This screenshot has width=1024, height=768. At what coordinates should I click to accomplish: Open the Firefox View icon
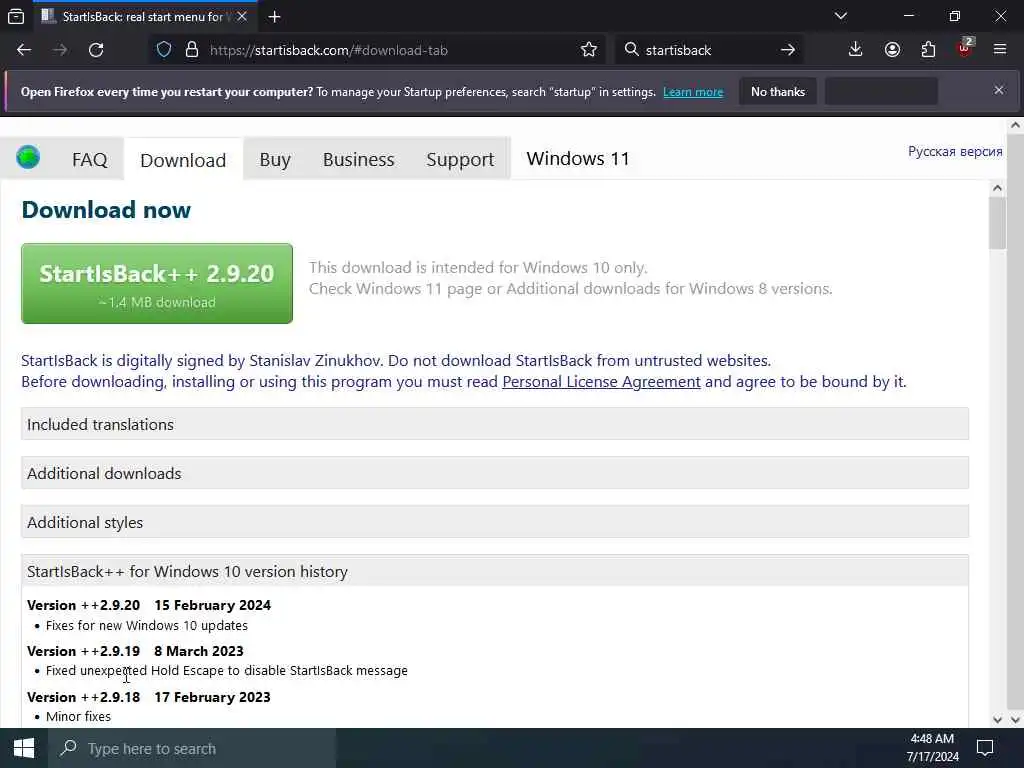[x=16, y=16]
